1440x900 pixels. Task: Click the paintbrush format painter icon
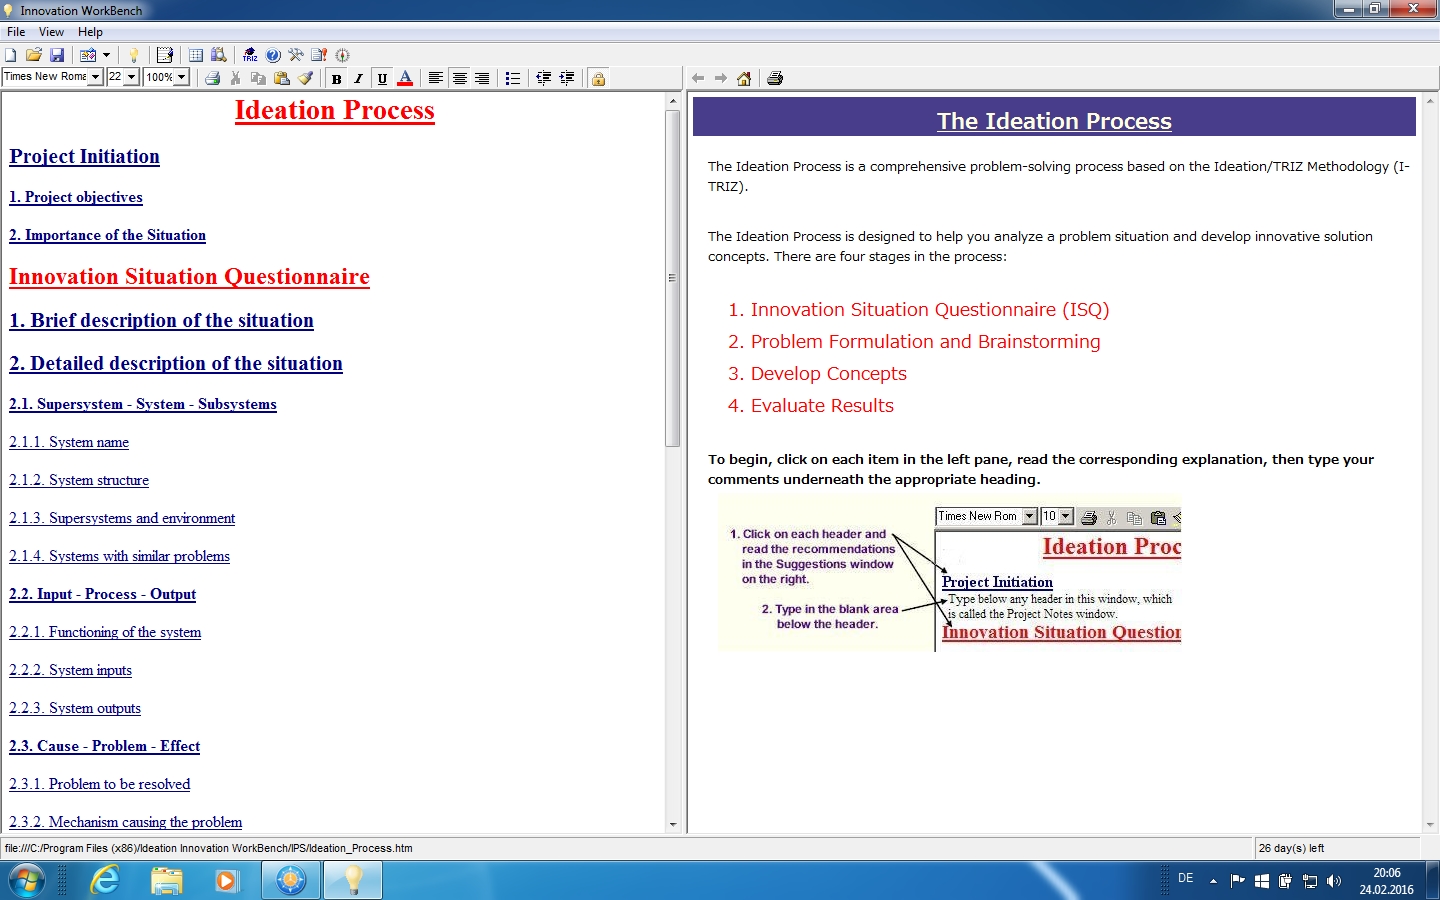pyautogui.click(x=306, y=78)
